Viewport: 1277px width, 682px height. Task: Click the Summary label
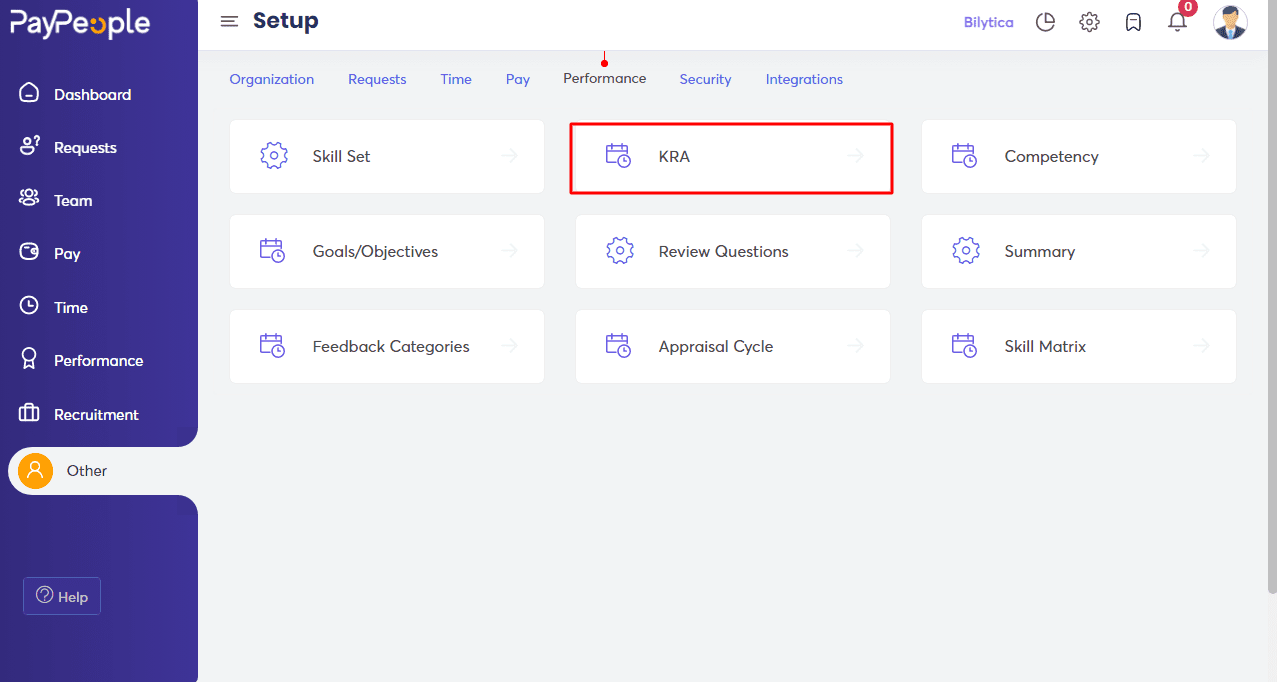pyautogui.click(x=1040, y=251)
